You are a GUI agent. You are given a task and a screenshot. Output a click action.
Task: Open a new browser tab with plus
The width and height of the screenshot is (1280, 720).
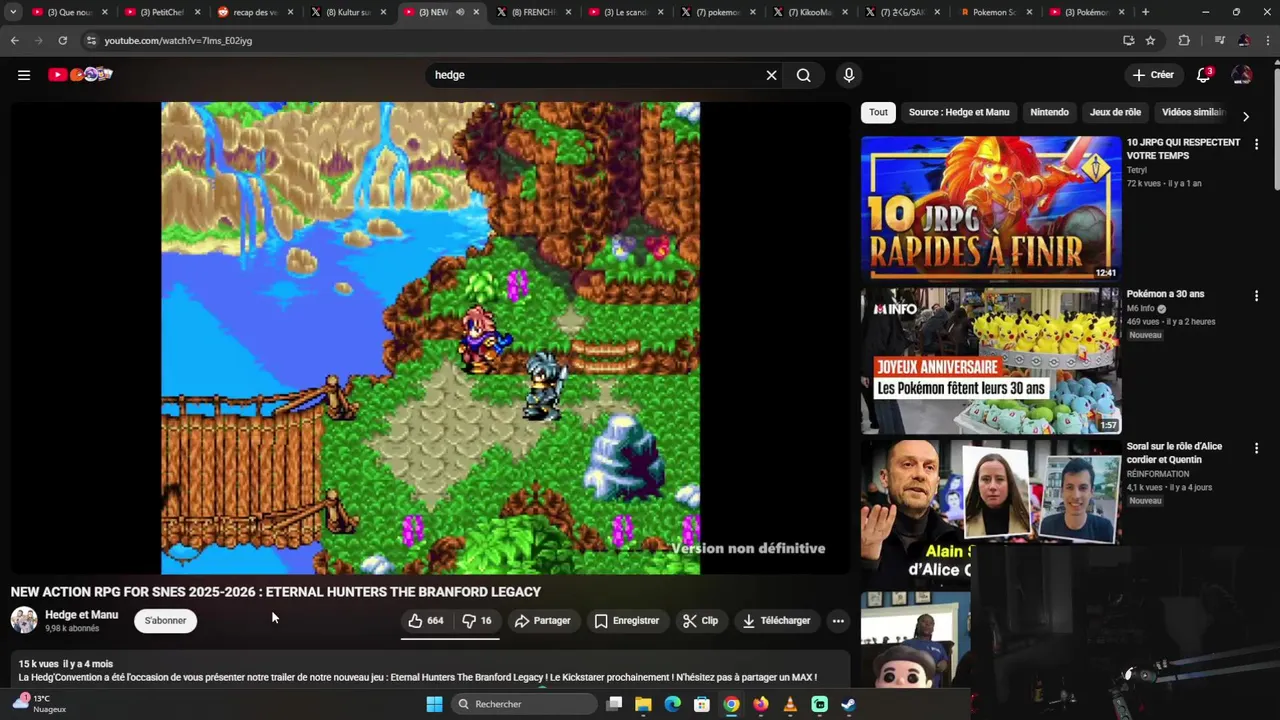coord(1145,12)
